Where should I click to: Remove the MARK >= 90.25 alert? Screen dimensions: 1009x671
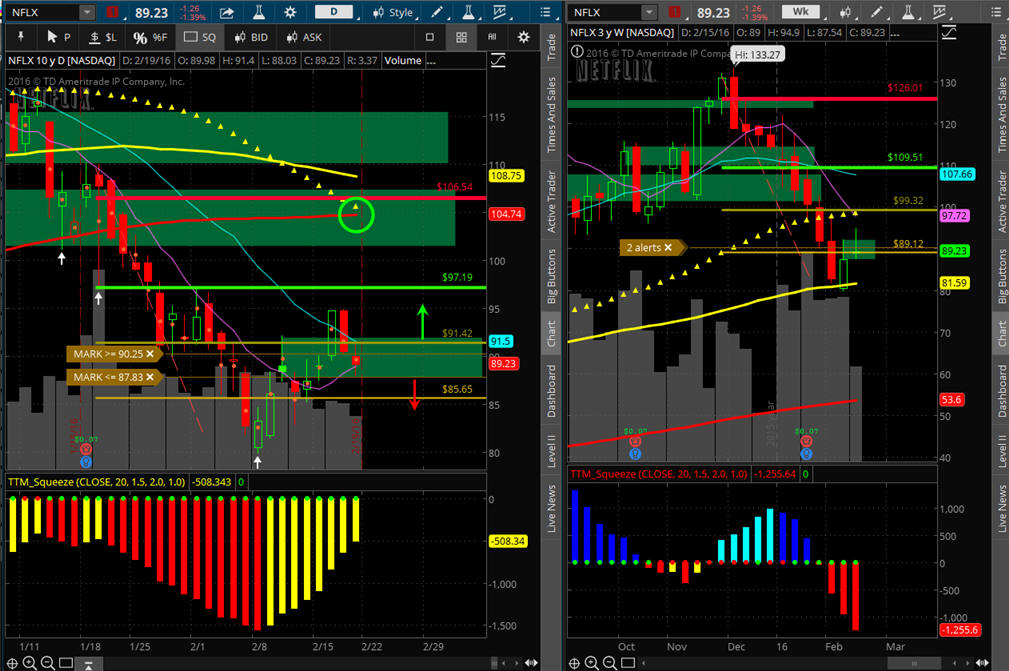(150, 354)
